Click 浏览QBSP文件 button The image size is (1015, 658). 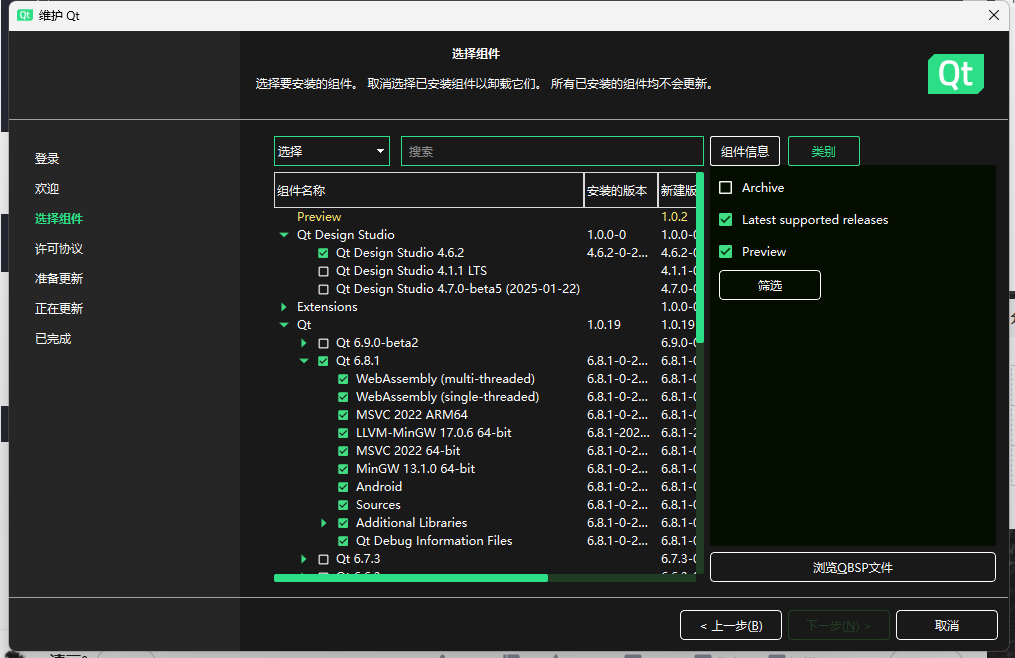point(853,567)
